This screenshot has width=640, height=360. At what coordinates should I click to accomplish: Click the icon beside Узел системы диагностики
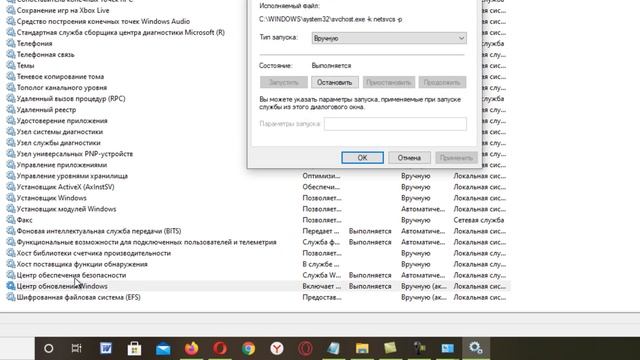click(x=11, y=131)
